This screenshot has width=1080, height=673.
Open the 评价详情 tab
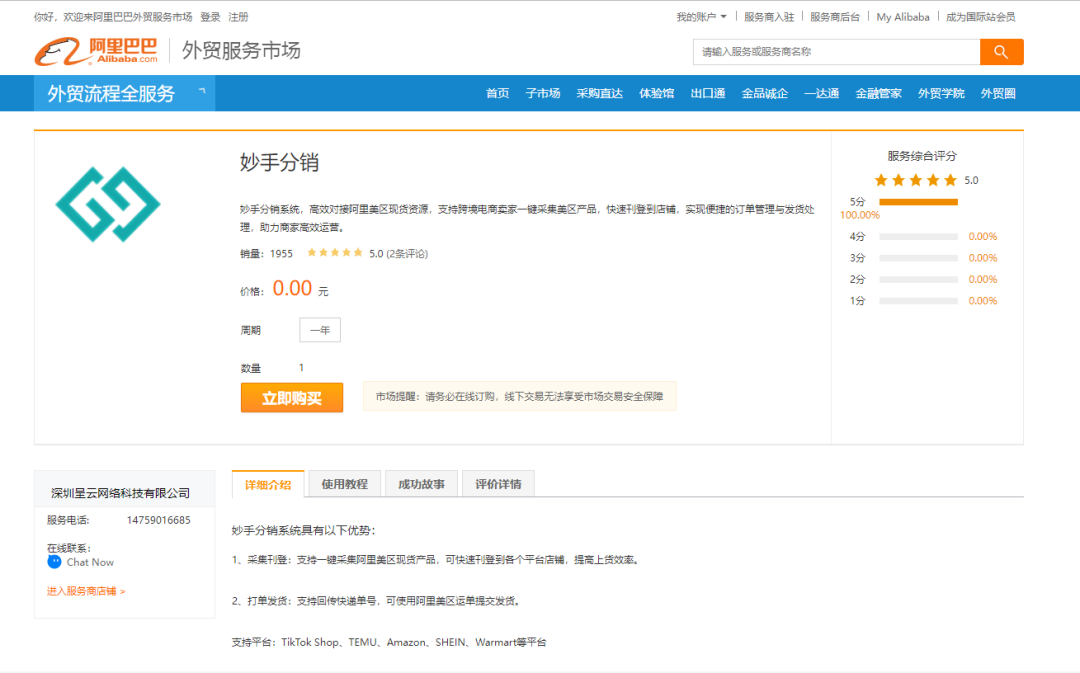[498, 482]
